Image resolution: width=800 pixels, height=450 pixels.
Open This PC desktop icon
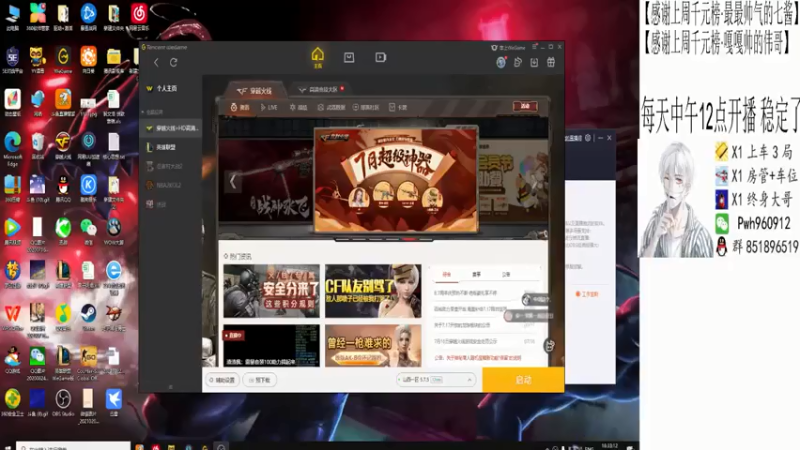(12, 17)
